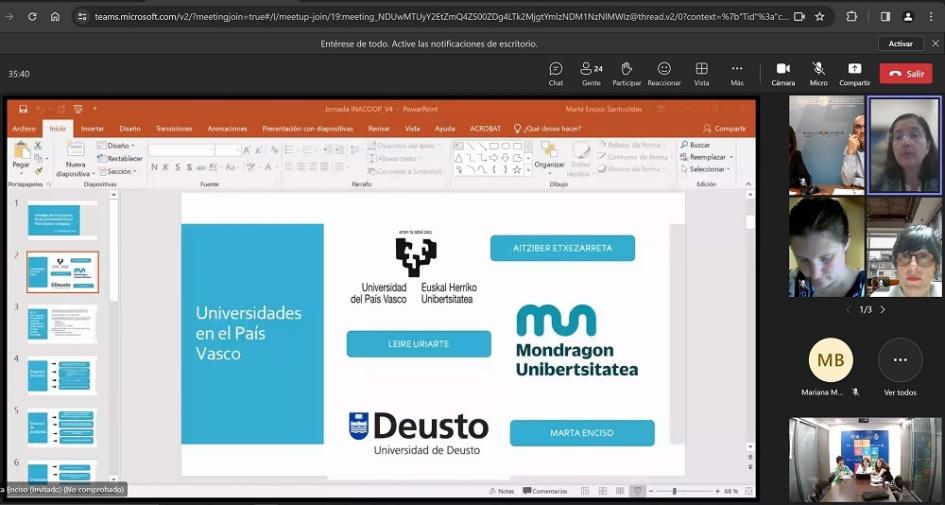Open Presentación con diapositivas tab
The width and height of the screenshot is (945, 505).
click(307, 128)
